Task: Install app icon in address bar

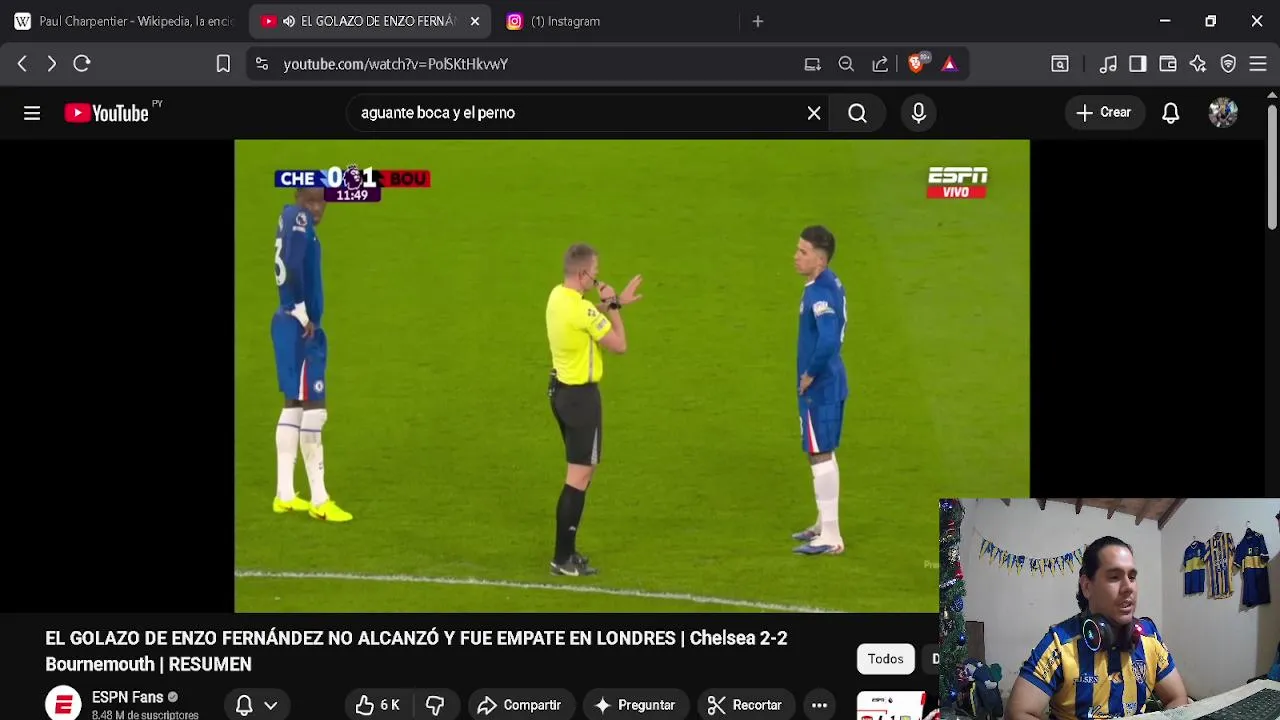Action: point(812,64)
